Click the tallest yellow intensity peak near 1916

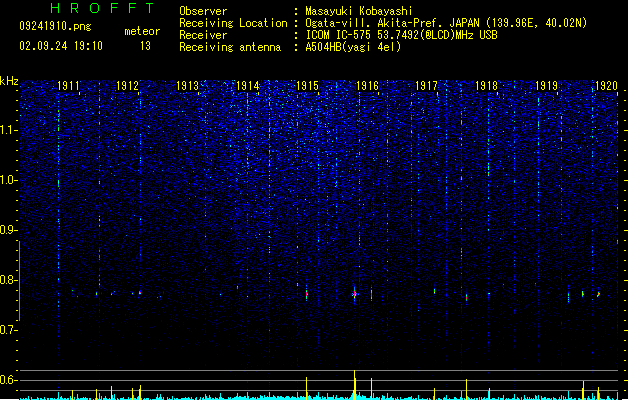coord(354,384)
